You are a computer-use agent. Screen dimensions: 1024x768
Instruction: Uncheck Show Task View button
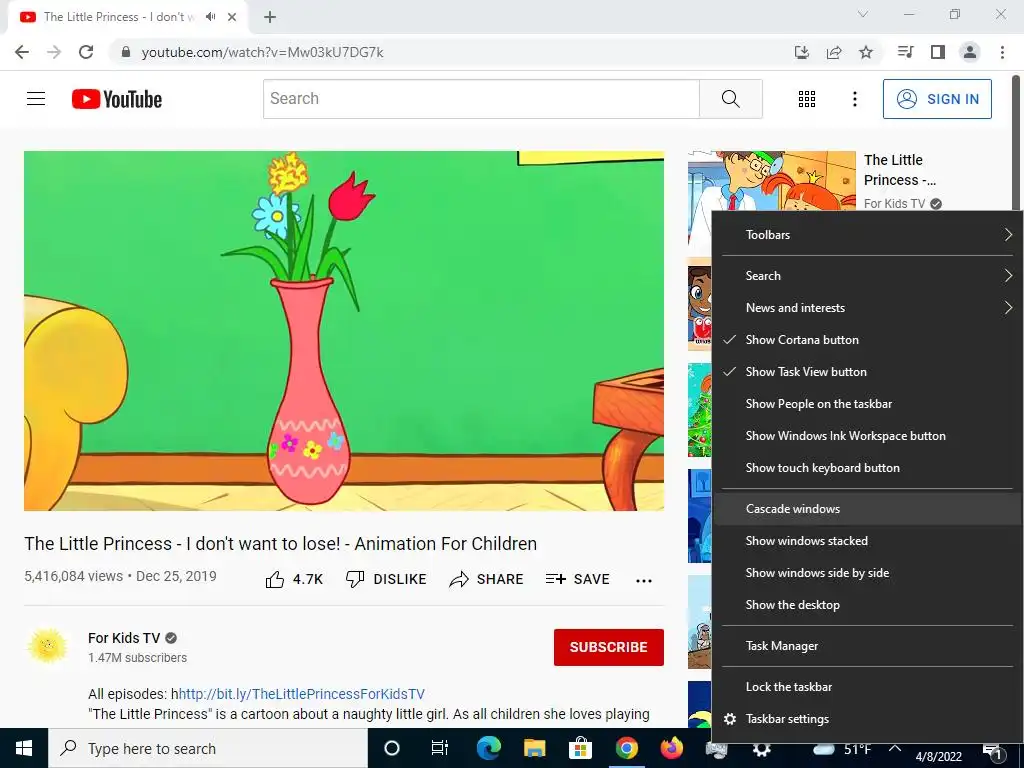[867, 372]
